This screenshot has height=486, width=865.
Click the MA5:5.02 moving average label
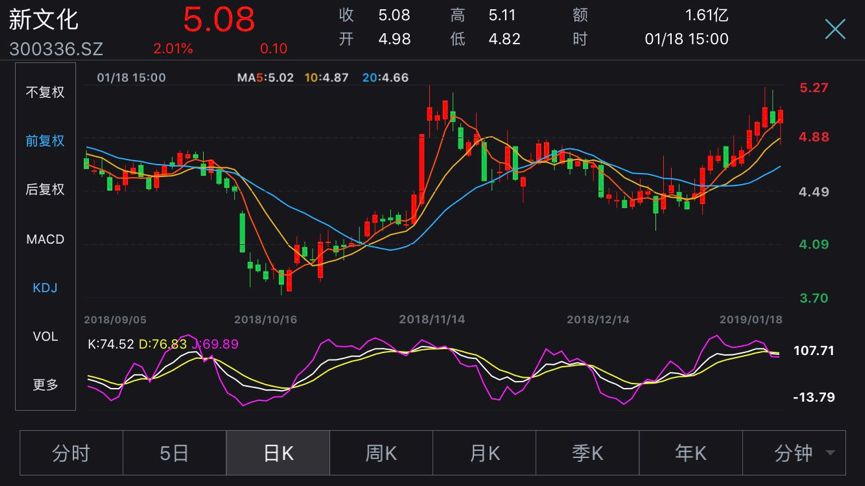pyautogui.click(x=265, y=77)
